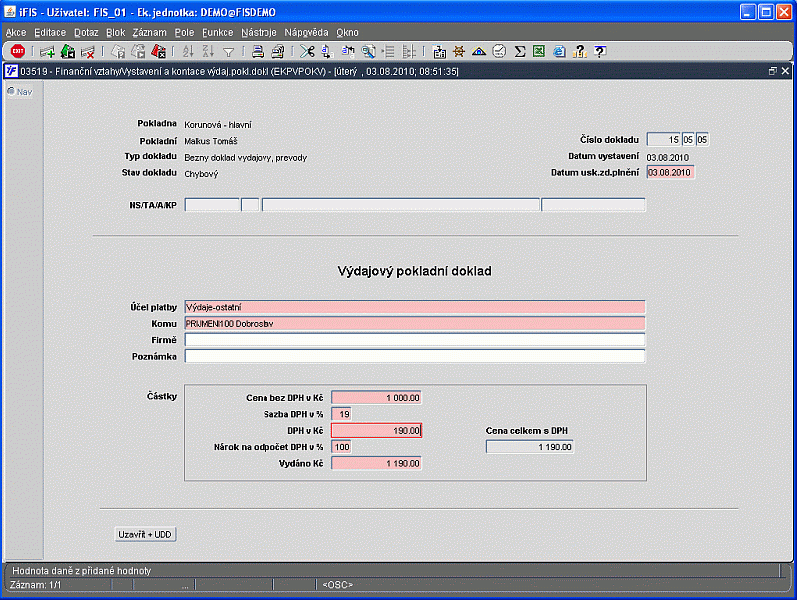
Task: Open the Nápověda help menu
Action: [305, 32]
